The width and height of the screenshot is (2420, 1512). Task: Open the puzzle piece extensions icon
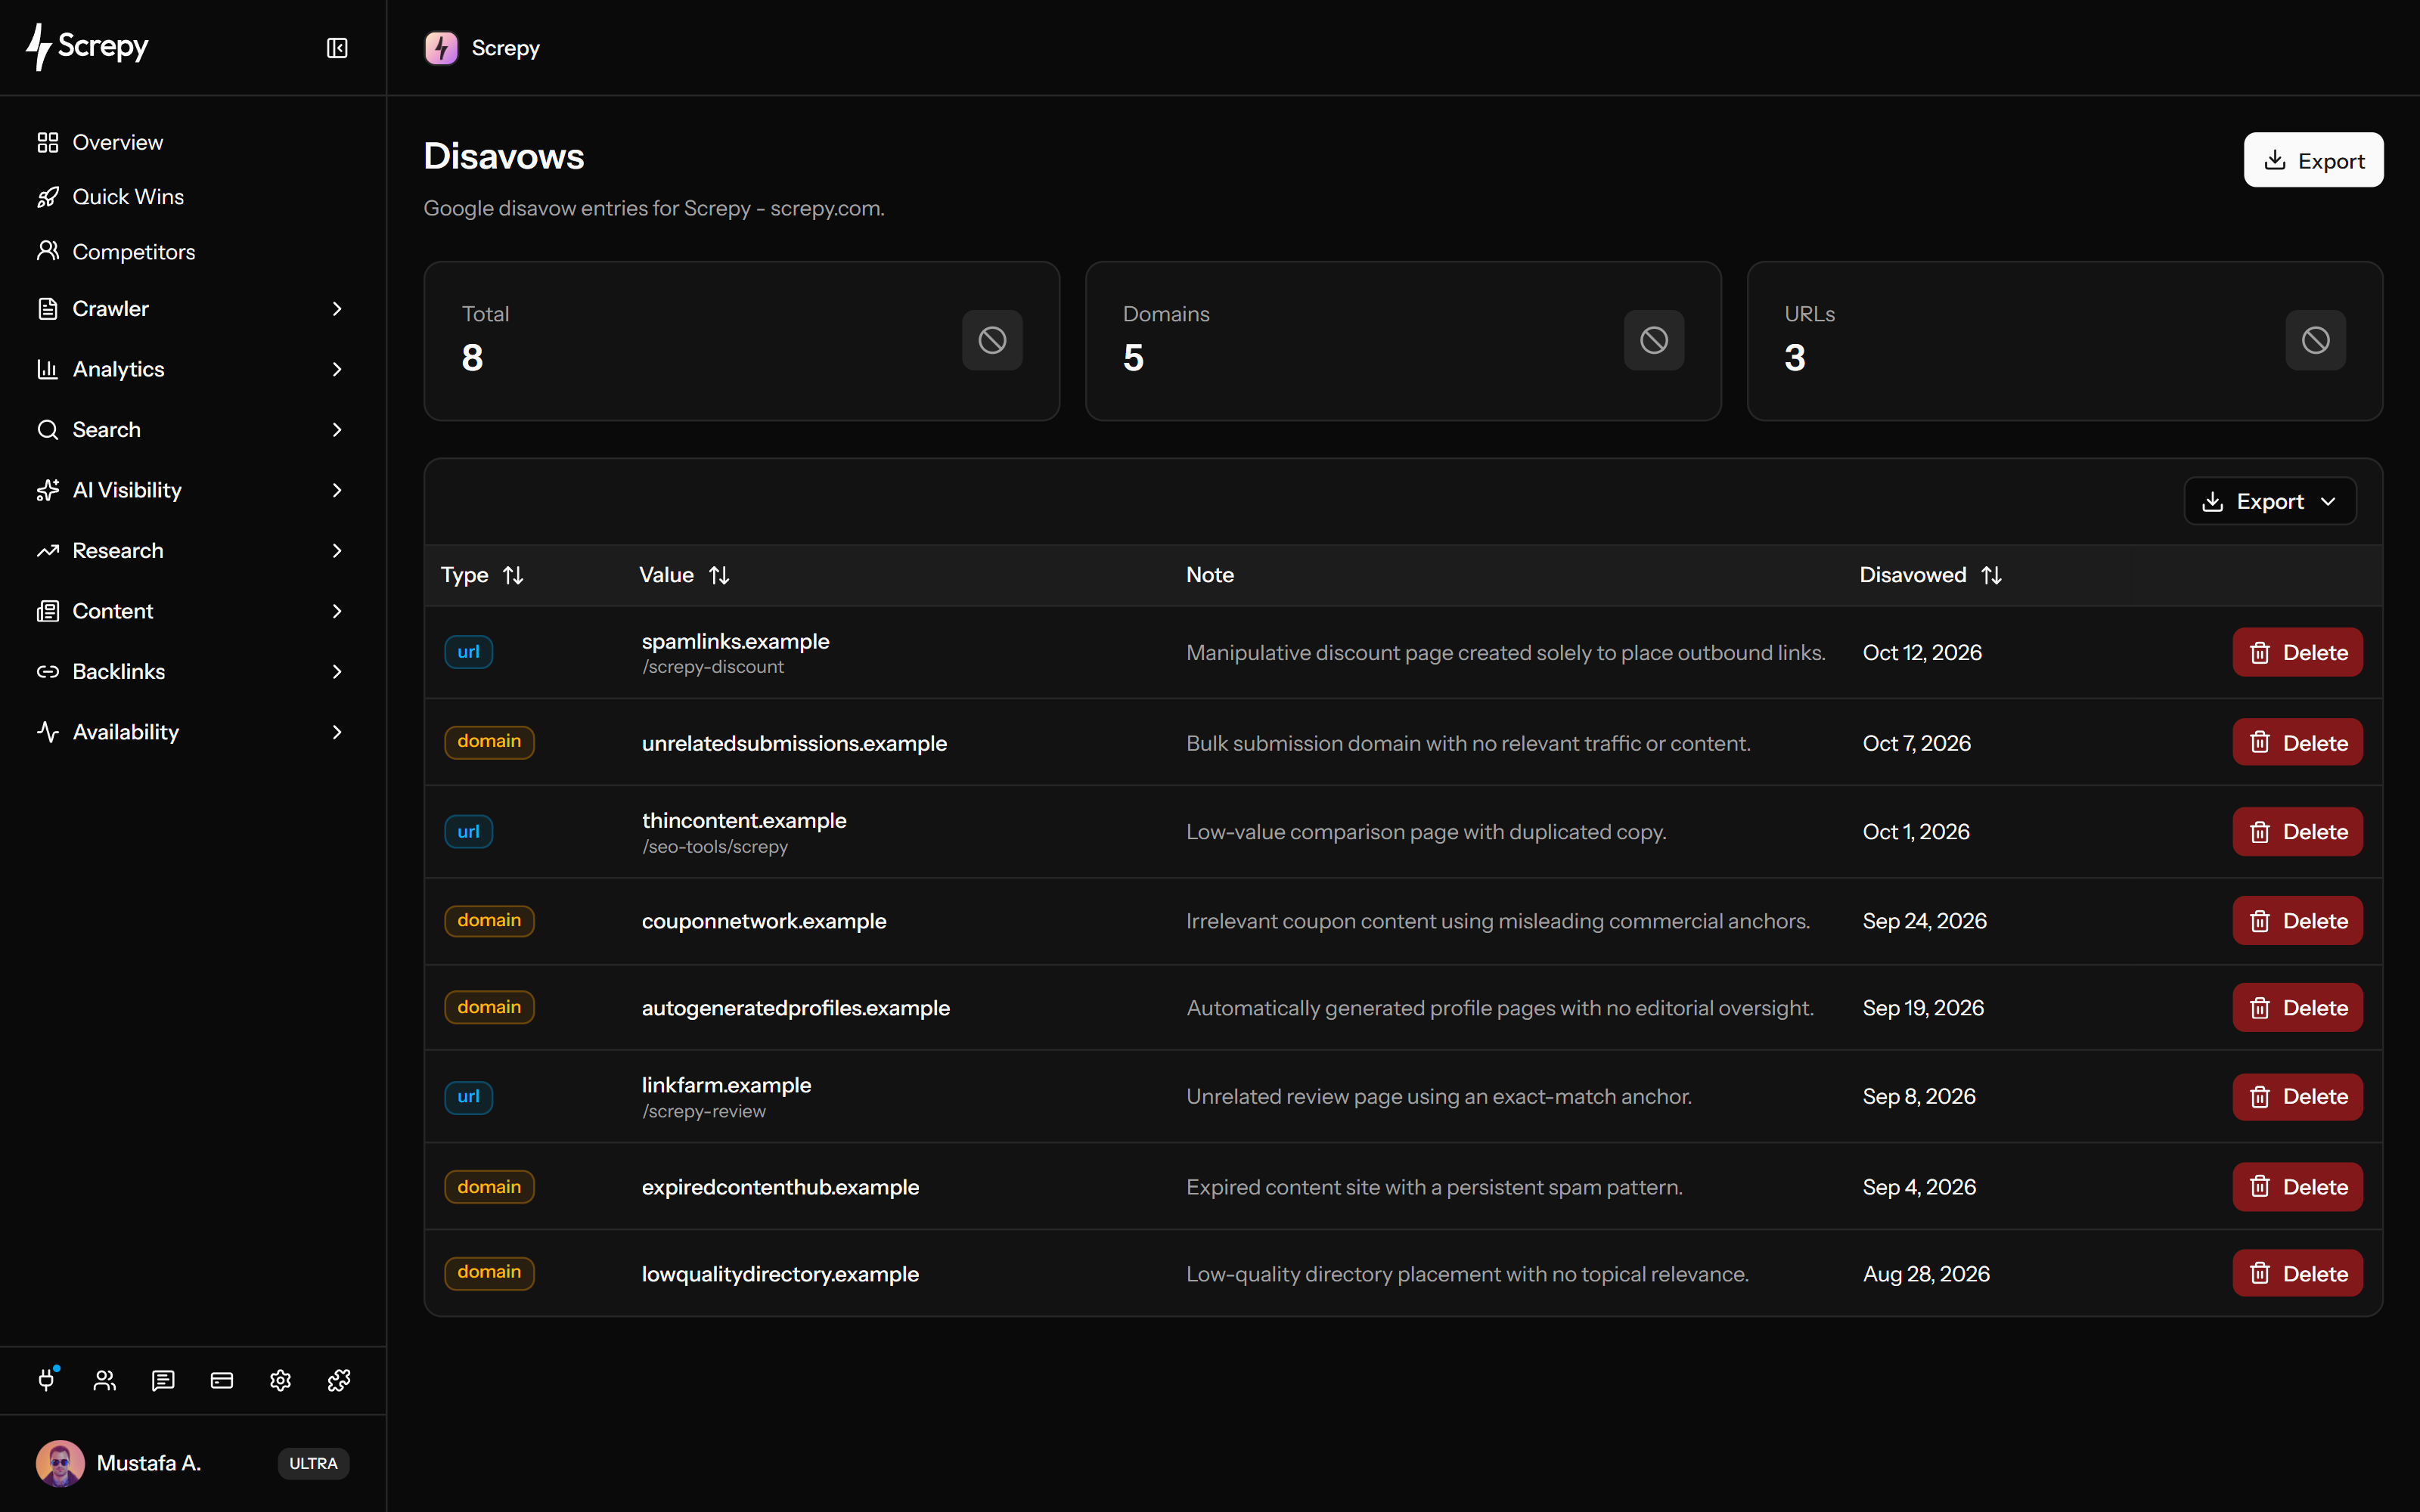(x=339, y=1380)
